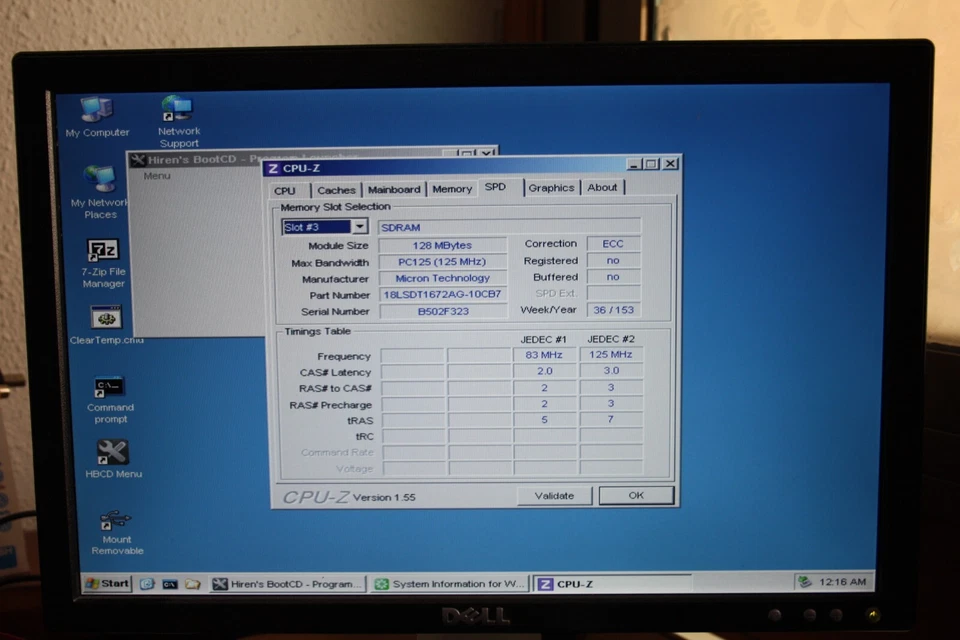Select the SPD tab
This screenshot has height=640, width=960.
tap(495, 187)
